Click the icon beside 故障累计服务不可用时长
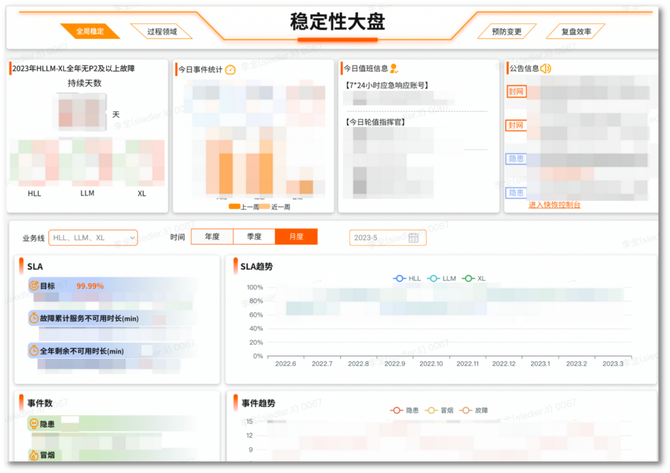 pyautogui.click(x=34, y=318)
